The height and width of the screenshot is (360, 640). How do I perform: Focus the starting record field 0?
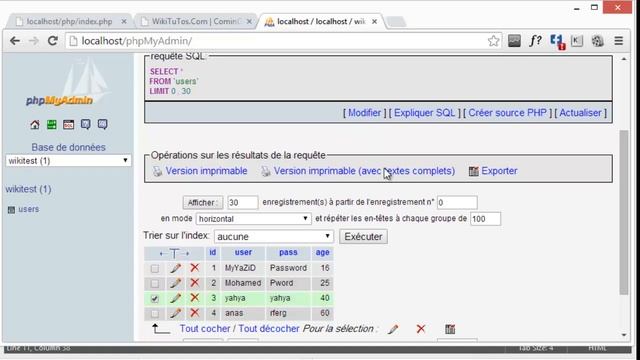pyautogui.click(x=457, y=202)
